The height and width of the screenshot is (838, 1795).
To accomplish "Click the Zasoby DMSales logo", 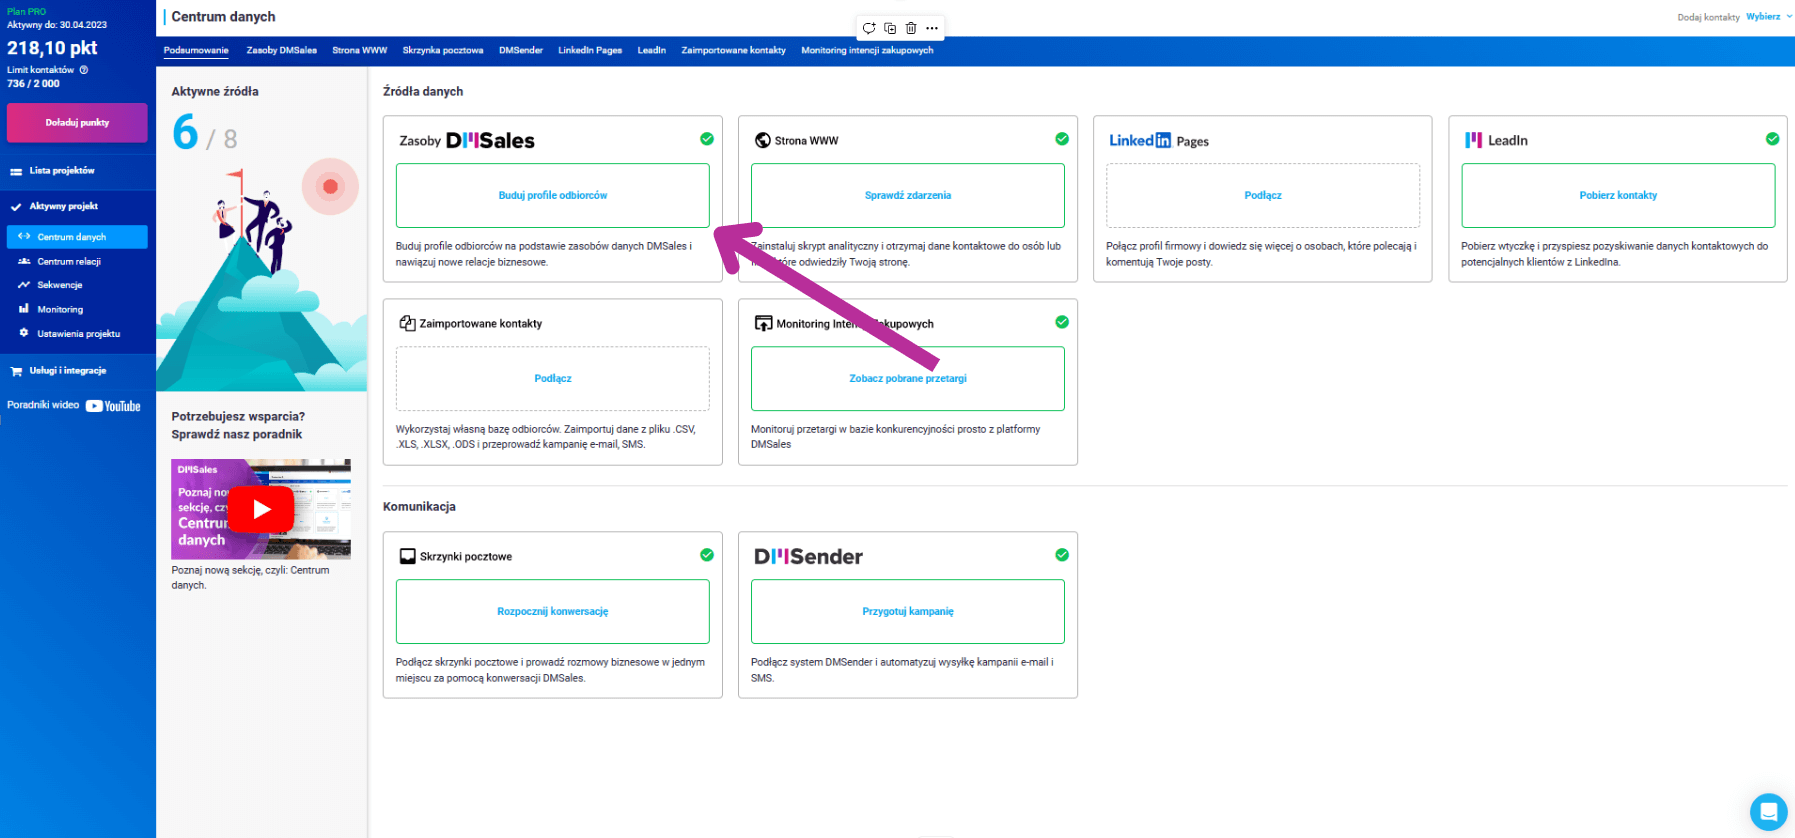I will tap(467, 141).
